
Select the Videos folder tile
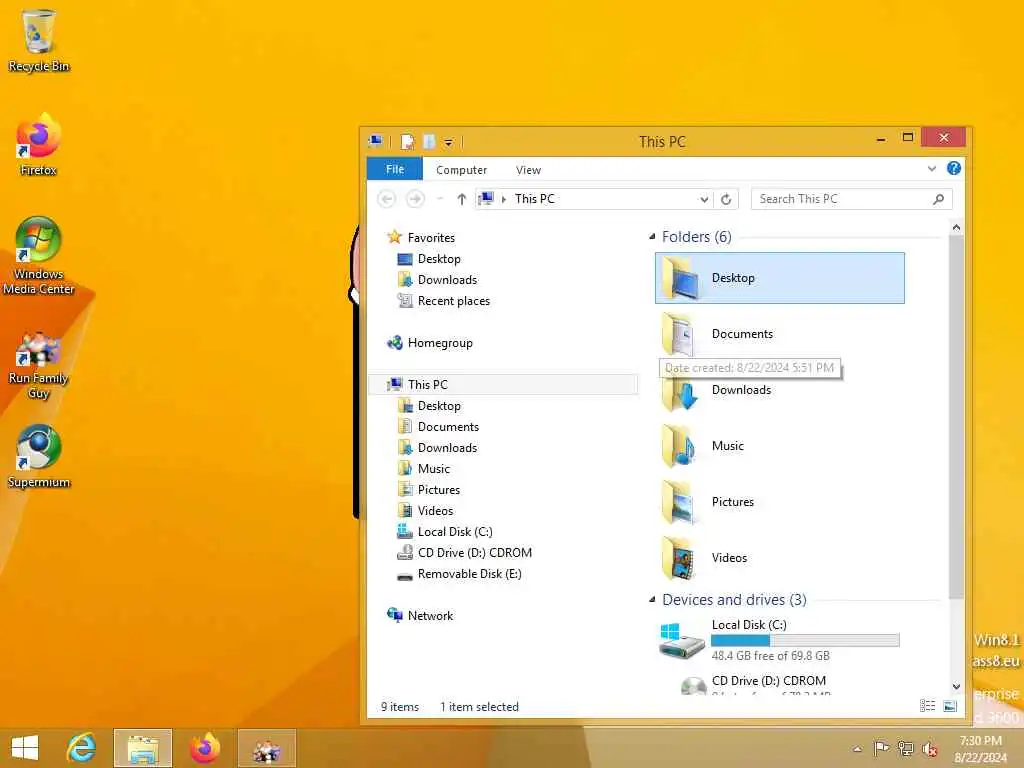point(780,558)
